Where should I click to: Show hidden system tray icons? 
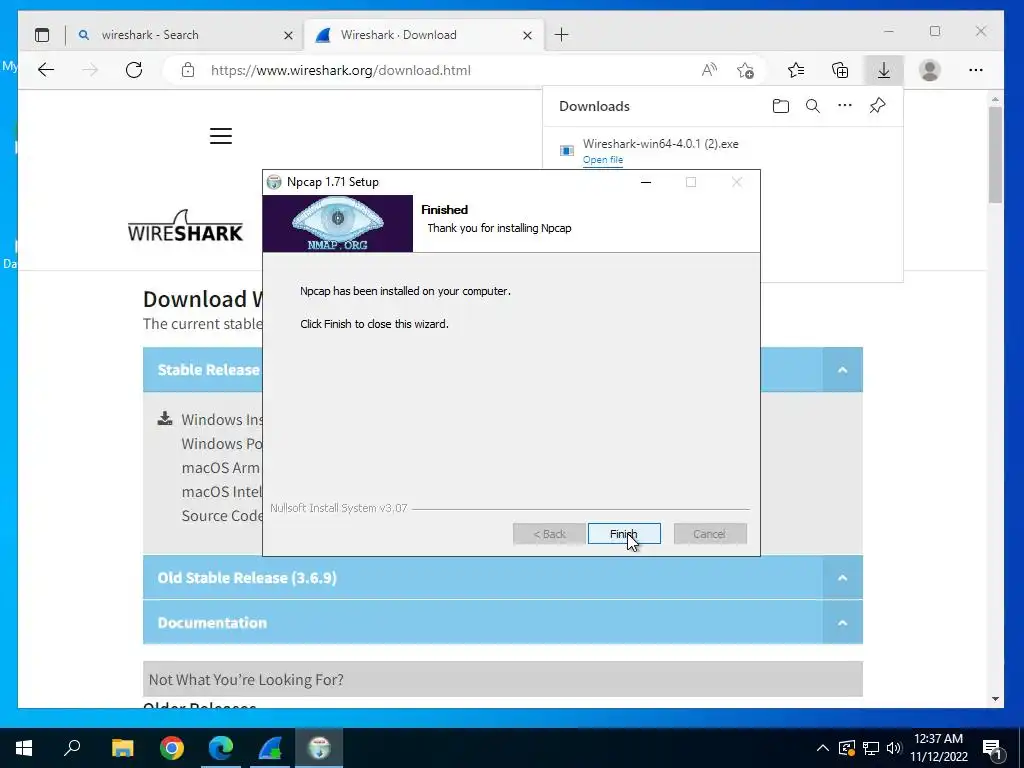pos(823,748)
